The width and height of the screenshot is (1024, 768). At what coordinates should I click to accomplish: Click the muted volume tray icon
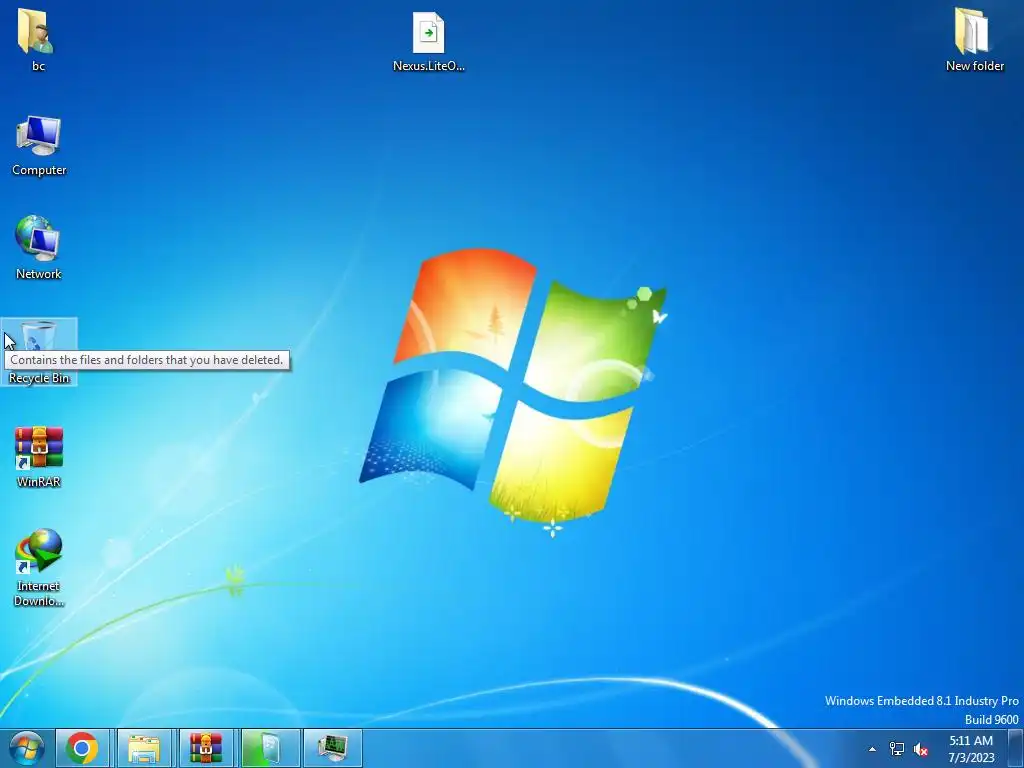click(921, 750)
